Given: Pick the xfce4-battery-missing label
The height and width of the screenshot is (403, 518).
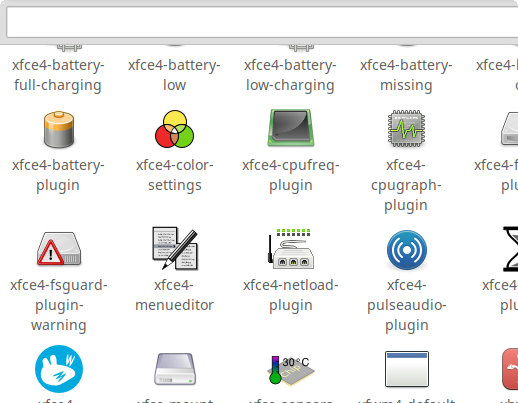Looking at the screenshot, I should [x=406, y=75].
